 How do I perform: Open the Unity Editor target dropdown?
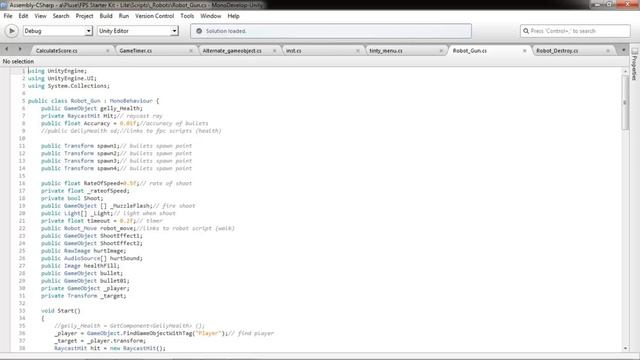138,31
